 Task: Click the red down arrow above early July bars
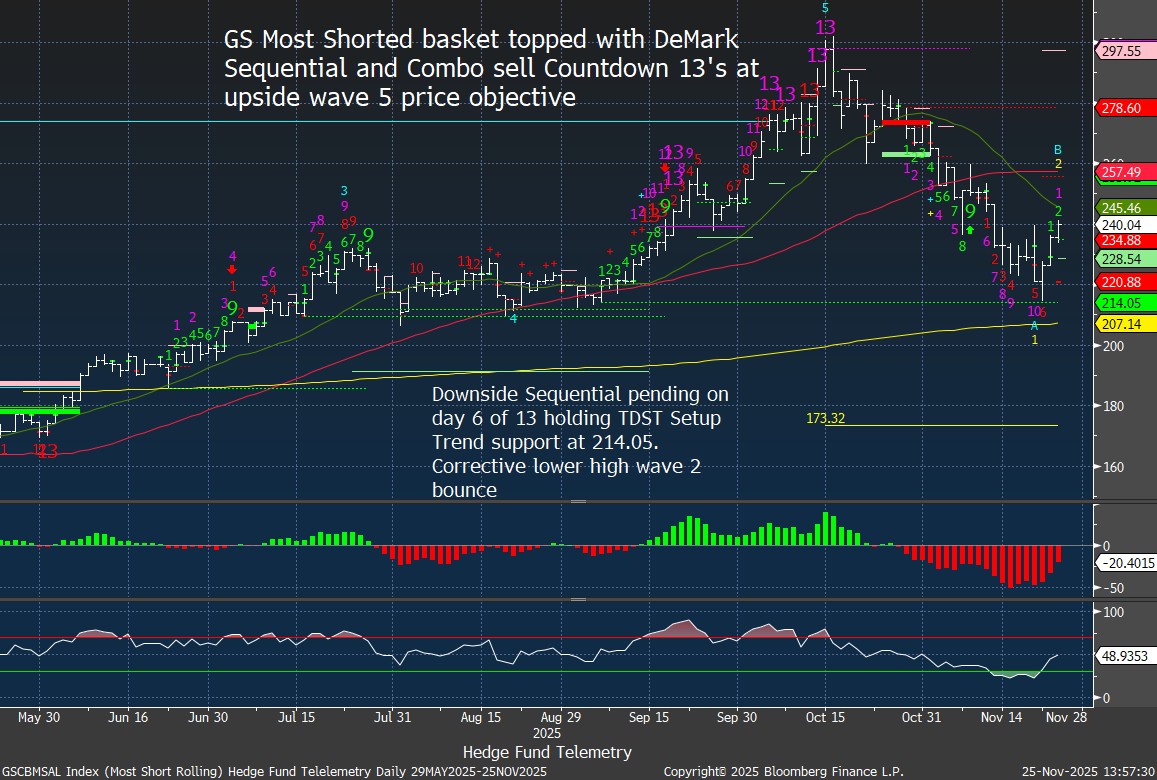point(232,269)
